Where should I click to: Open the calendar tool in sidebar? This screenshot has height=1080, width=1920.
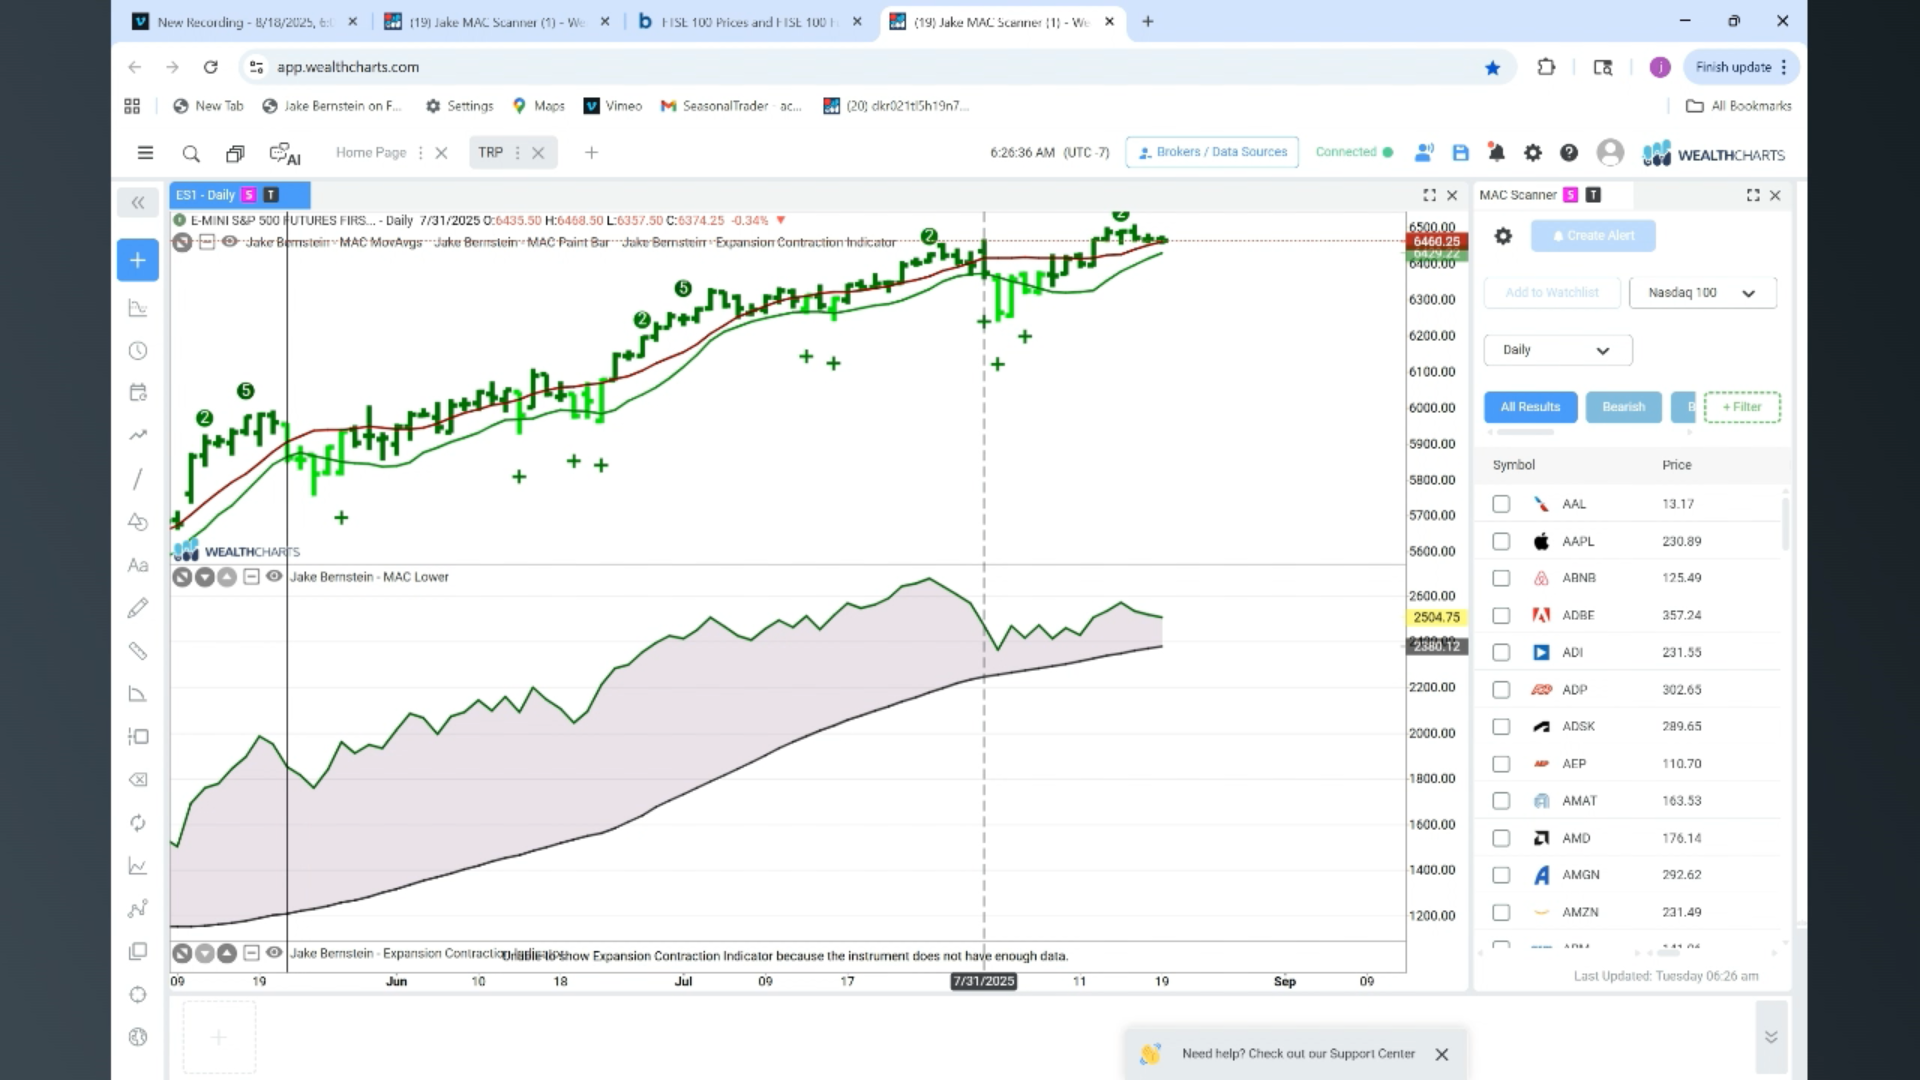pos(138,392)
